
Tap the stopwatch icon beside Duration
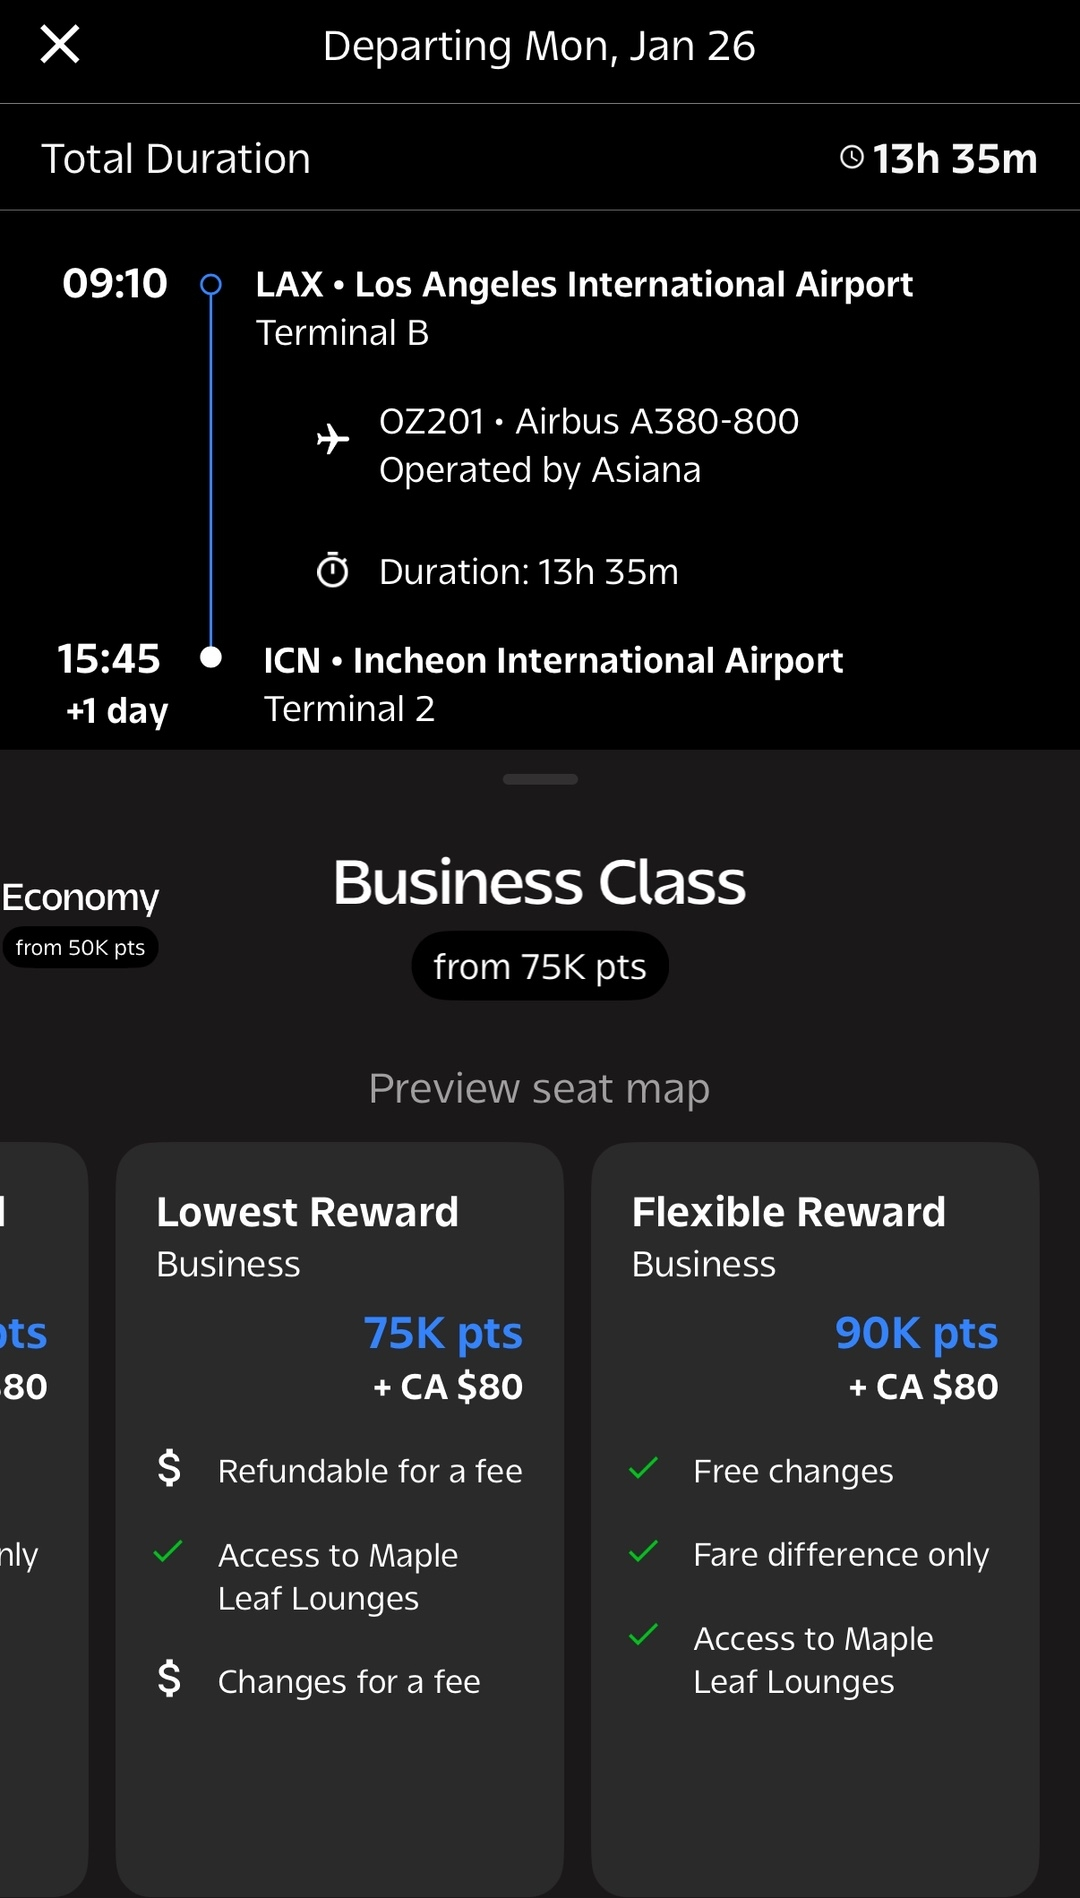pos(333,570)
